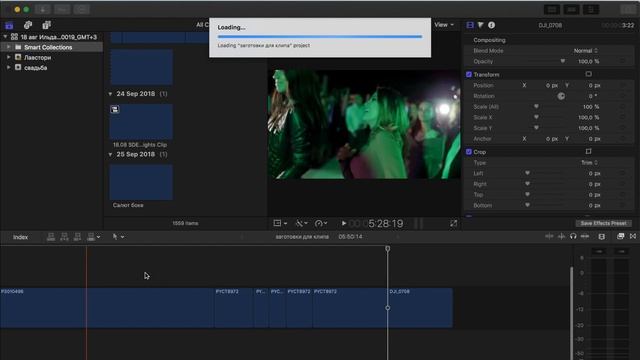The width and height of the screenshot is (640, 360).
Task: Open the clip appearance filmstrip icon
Action: click(x=602, y=236)
